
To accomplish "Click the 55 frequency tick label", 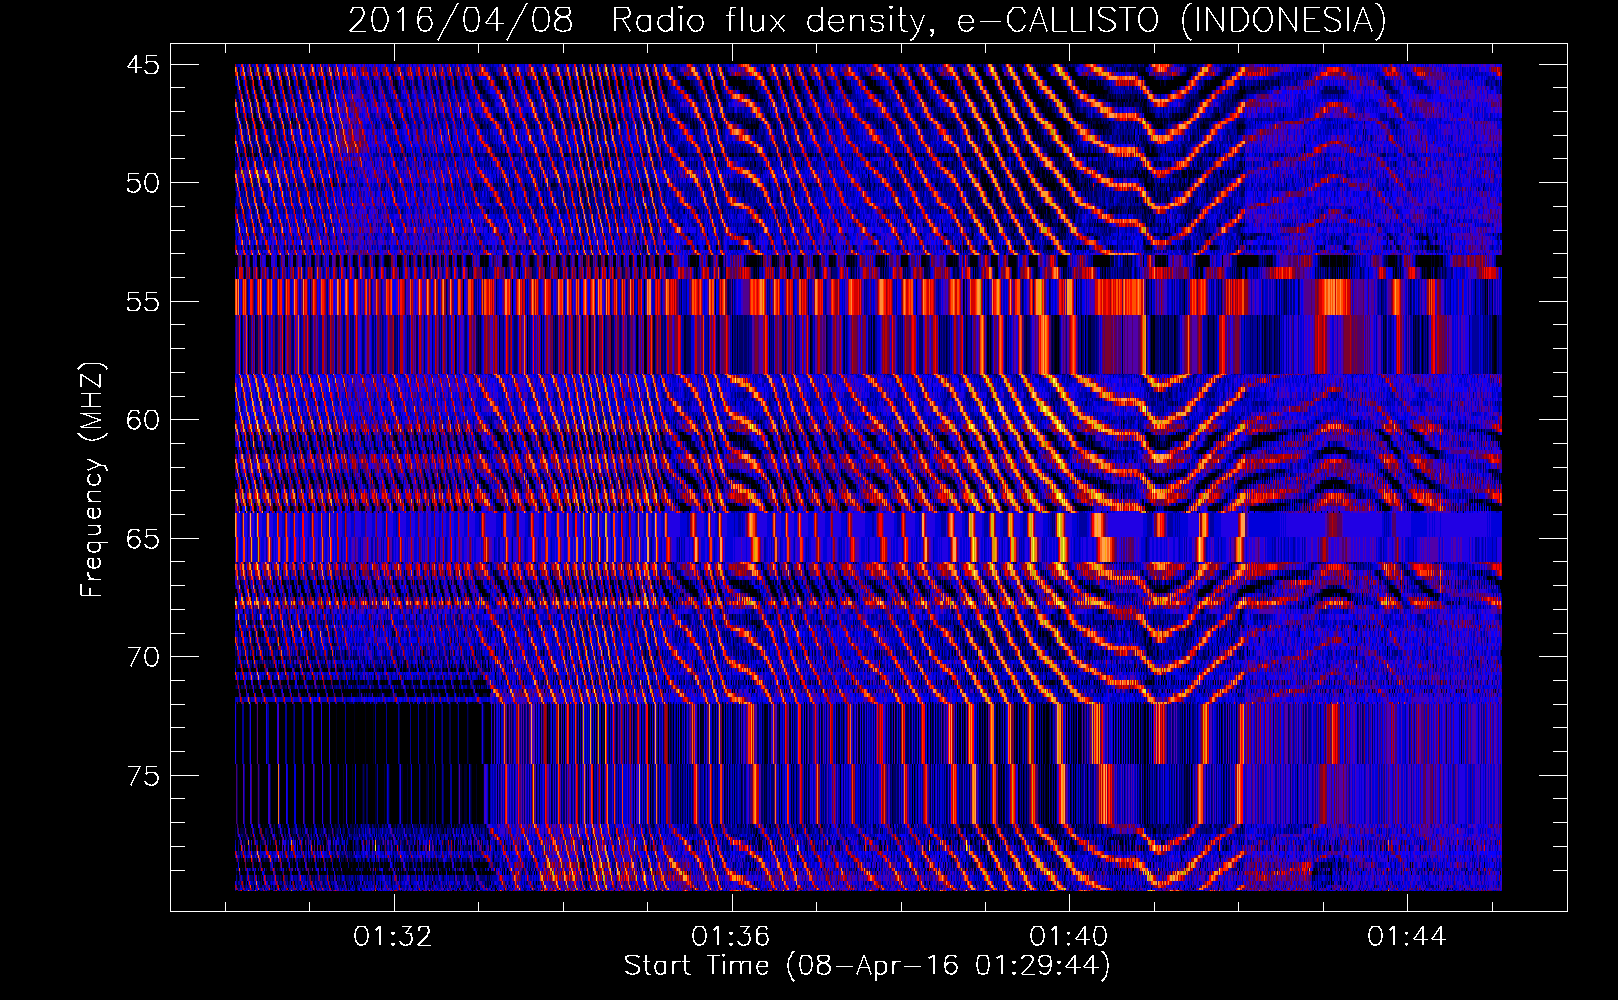I will pyautogui.click(x=143, y=302).
